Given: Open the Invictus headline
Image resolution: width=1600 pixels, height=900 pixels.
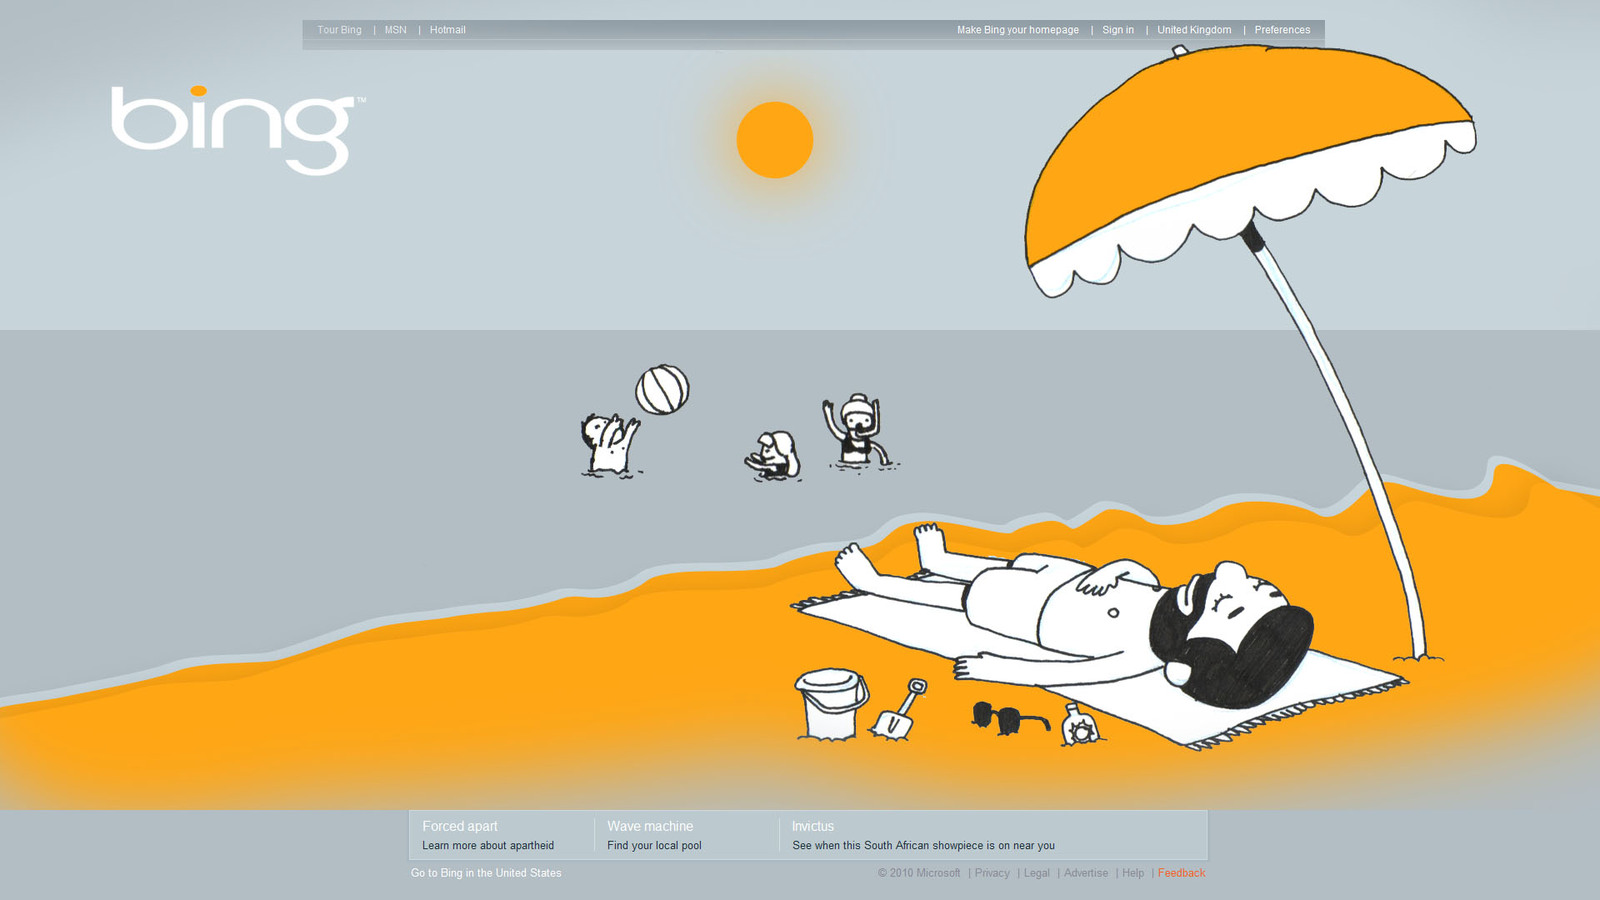Looking at the screenshot, I should click(813, 826).
